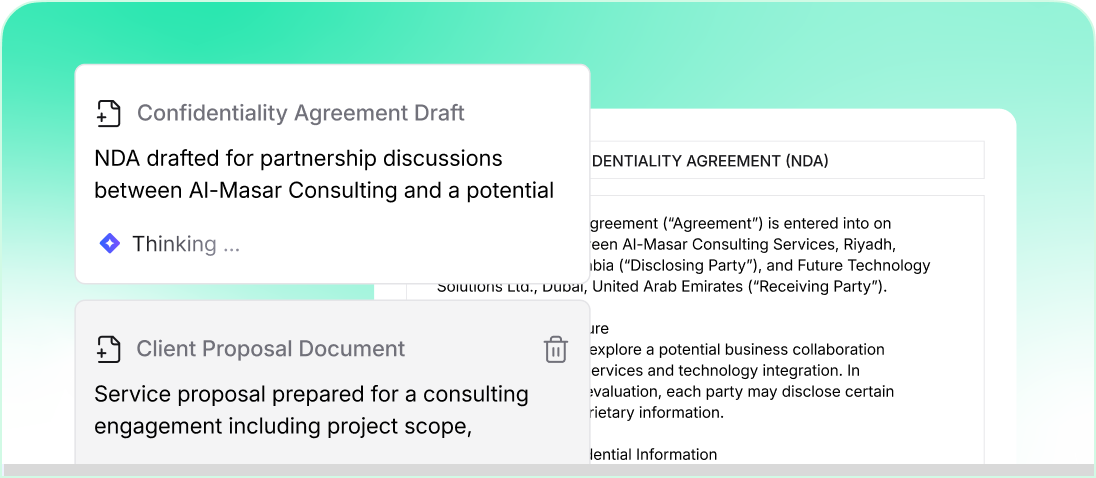Click the horizontal scrollbar at the bottom
Screen dimensions: 1096x478
pyautogui.click(x=548, y=470)
